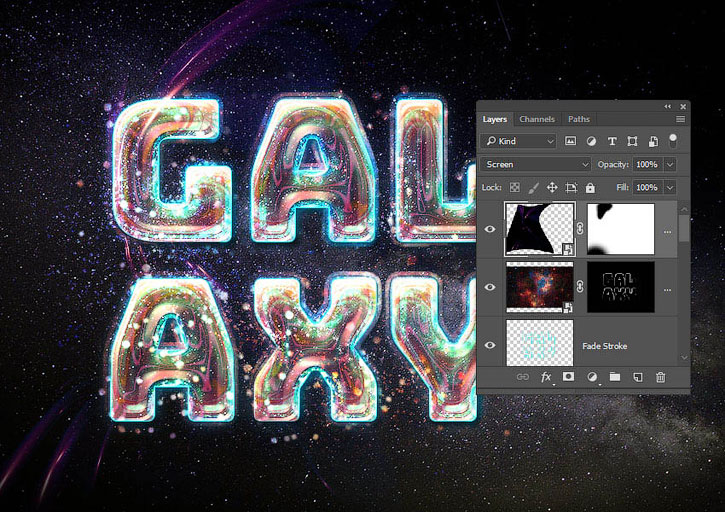Select the nebula layer's black text mask
Screen dimensions: 725x512
(621, 287)
